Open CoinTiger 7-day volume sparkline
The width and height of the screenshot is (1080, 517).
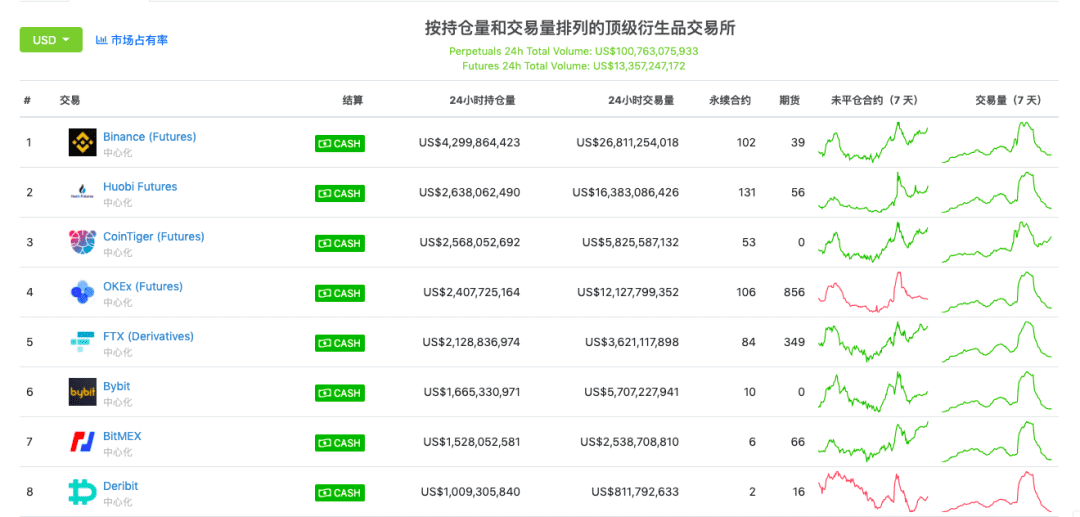997,242
